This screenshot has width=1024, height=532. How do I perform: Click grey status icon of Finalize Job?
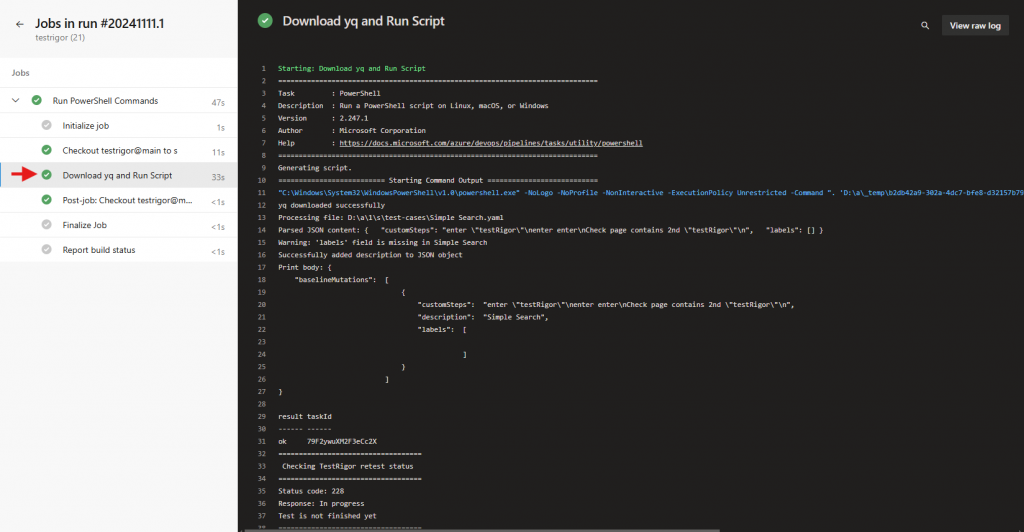[x=46, y=225]
